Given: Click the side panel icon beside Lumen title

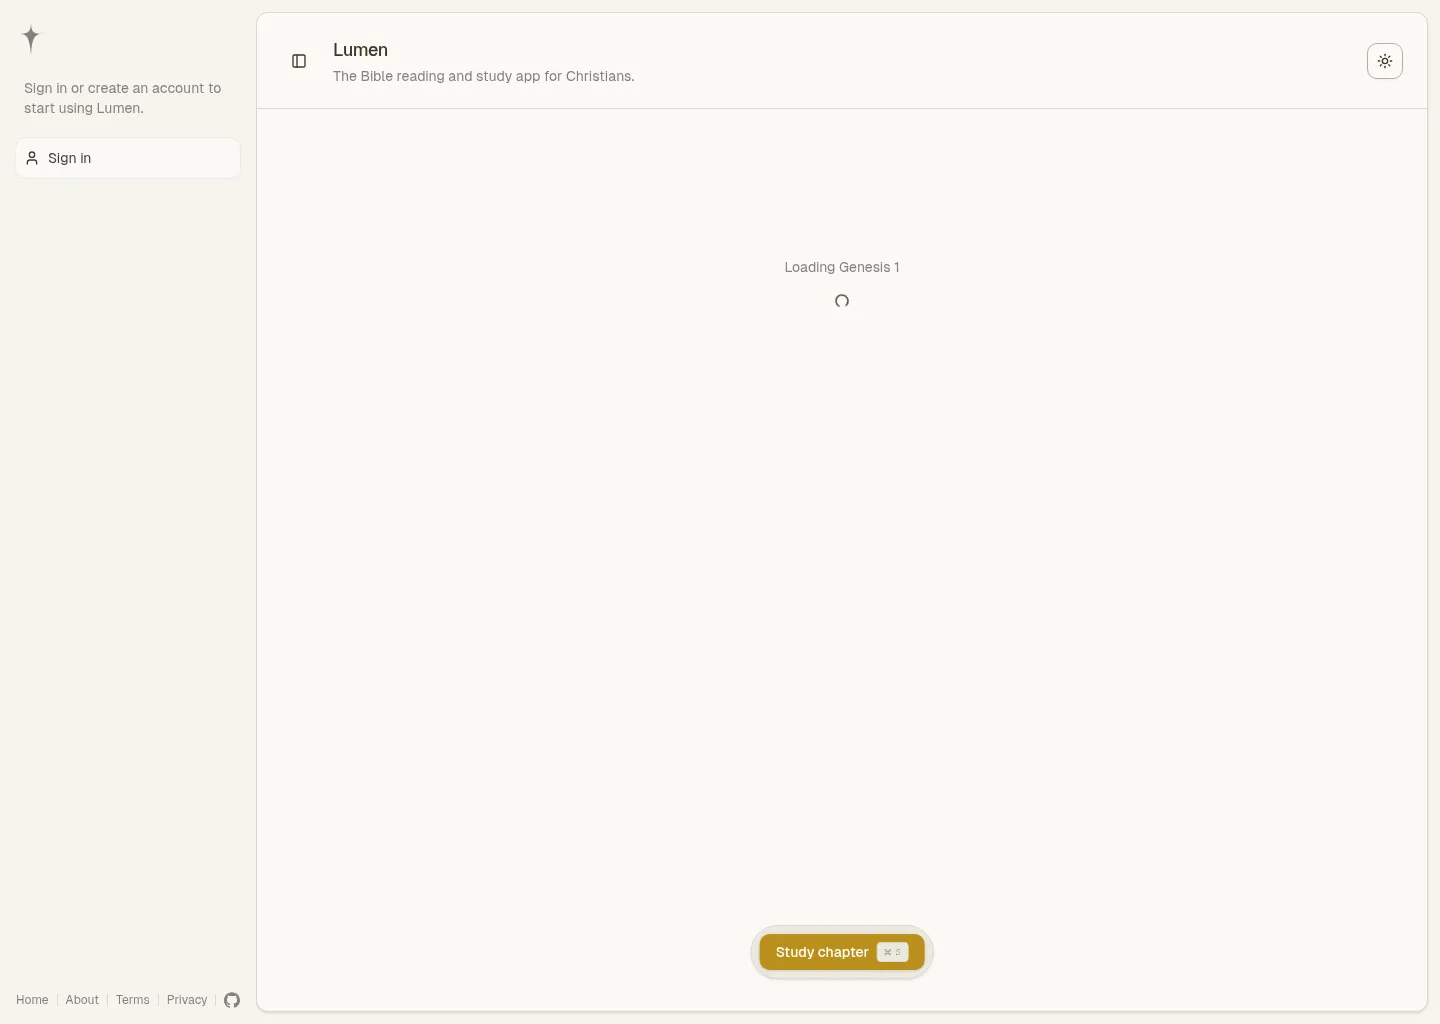Looking at the screenshot, I should [x=299, y=61].
